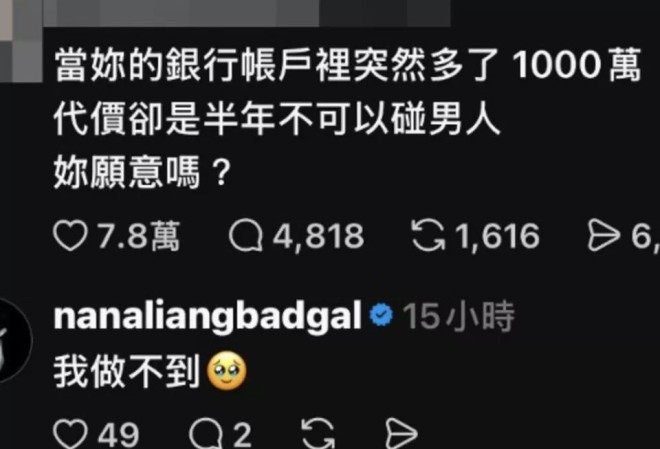Screen dimensions: 660x449
Task: View the 4,818 comments count
Action: tap(318, 236)
